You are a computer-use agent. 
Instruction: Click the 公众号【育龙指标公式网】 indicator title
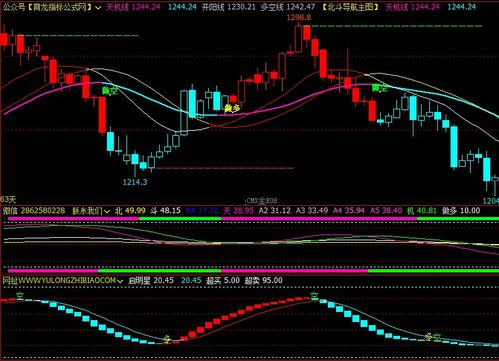point(47,7)
